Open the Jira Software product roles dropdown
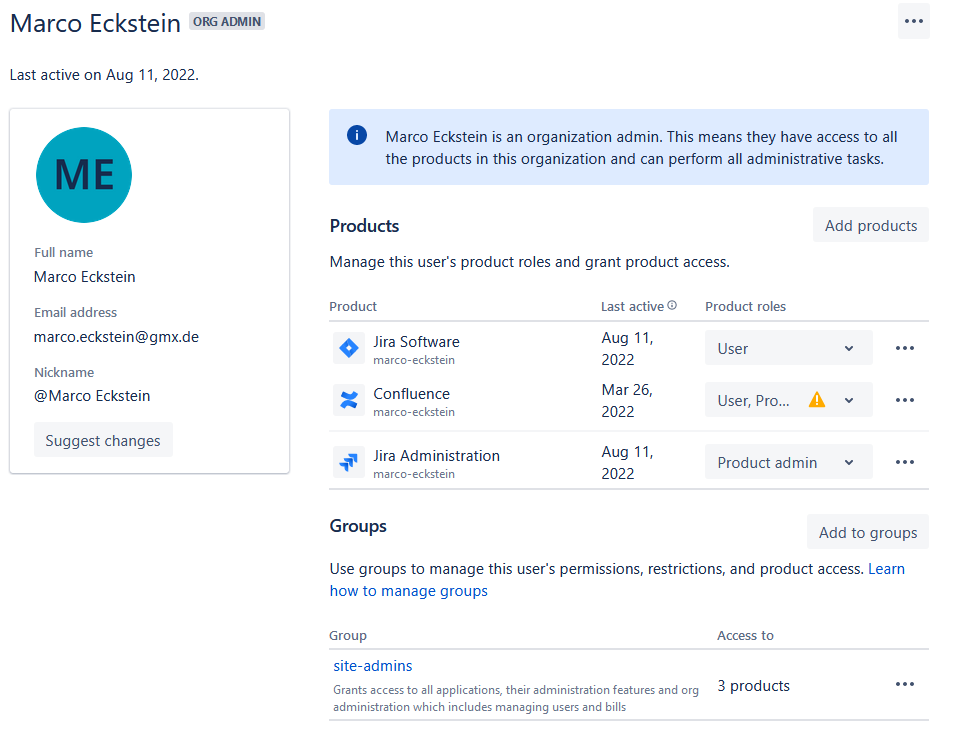The width and height of the screenshot is (968, 733). pos(788,347)
